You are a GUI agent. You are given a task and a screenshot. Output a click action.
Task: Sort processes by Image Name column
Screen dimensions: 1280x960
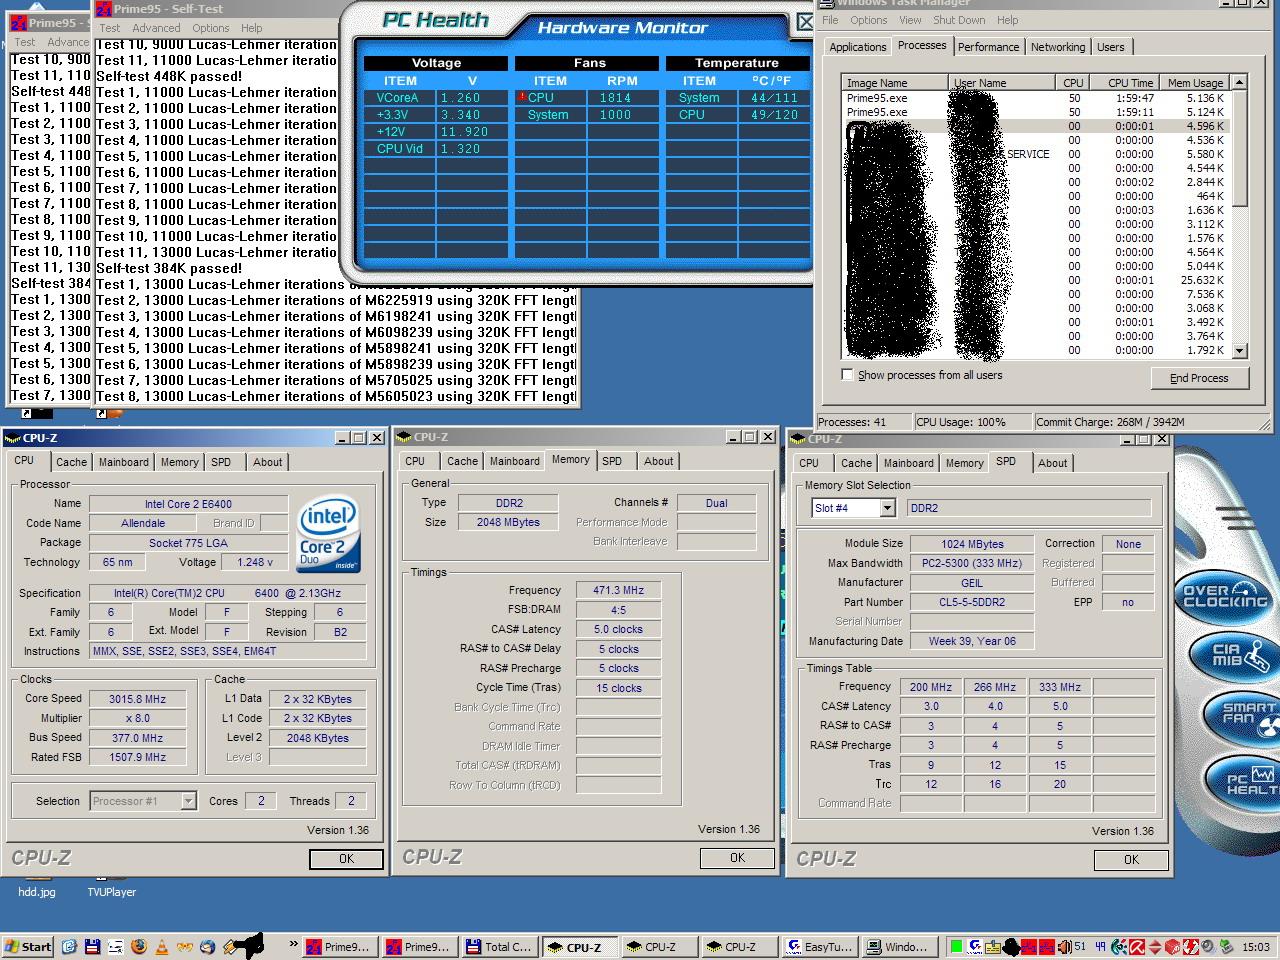[x=895, y=83]
